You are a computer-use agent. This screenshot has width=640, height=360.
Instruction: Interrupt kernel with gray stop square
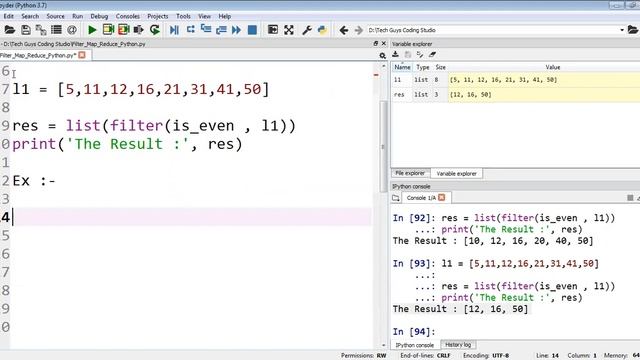pyautogui.click(x=630, y=198)
